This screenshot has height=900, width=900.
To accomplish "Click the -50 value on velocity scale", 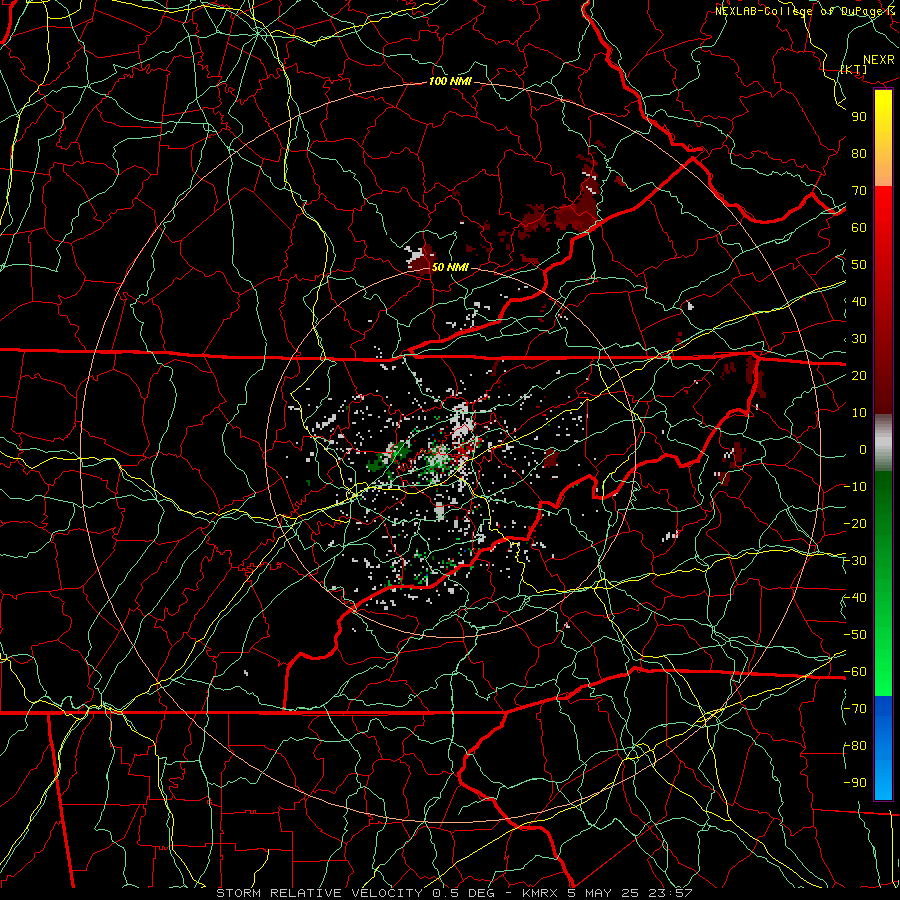I will pyautogui.click(x=855, y=634).
